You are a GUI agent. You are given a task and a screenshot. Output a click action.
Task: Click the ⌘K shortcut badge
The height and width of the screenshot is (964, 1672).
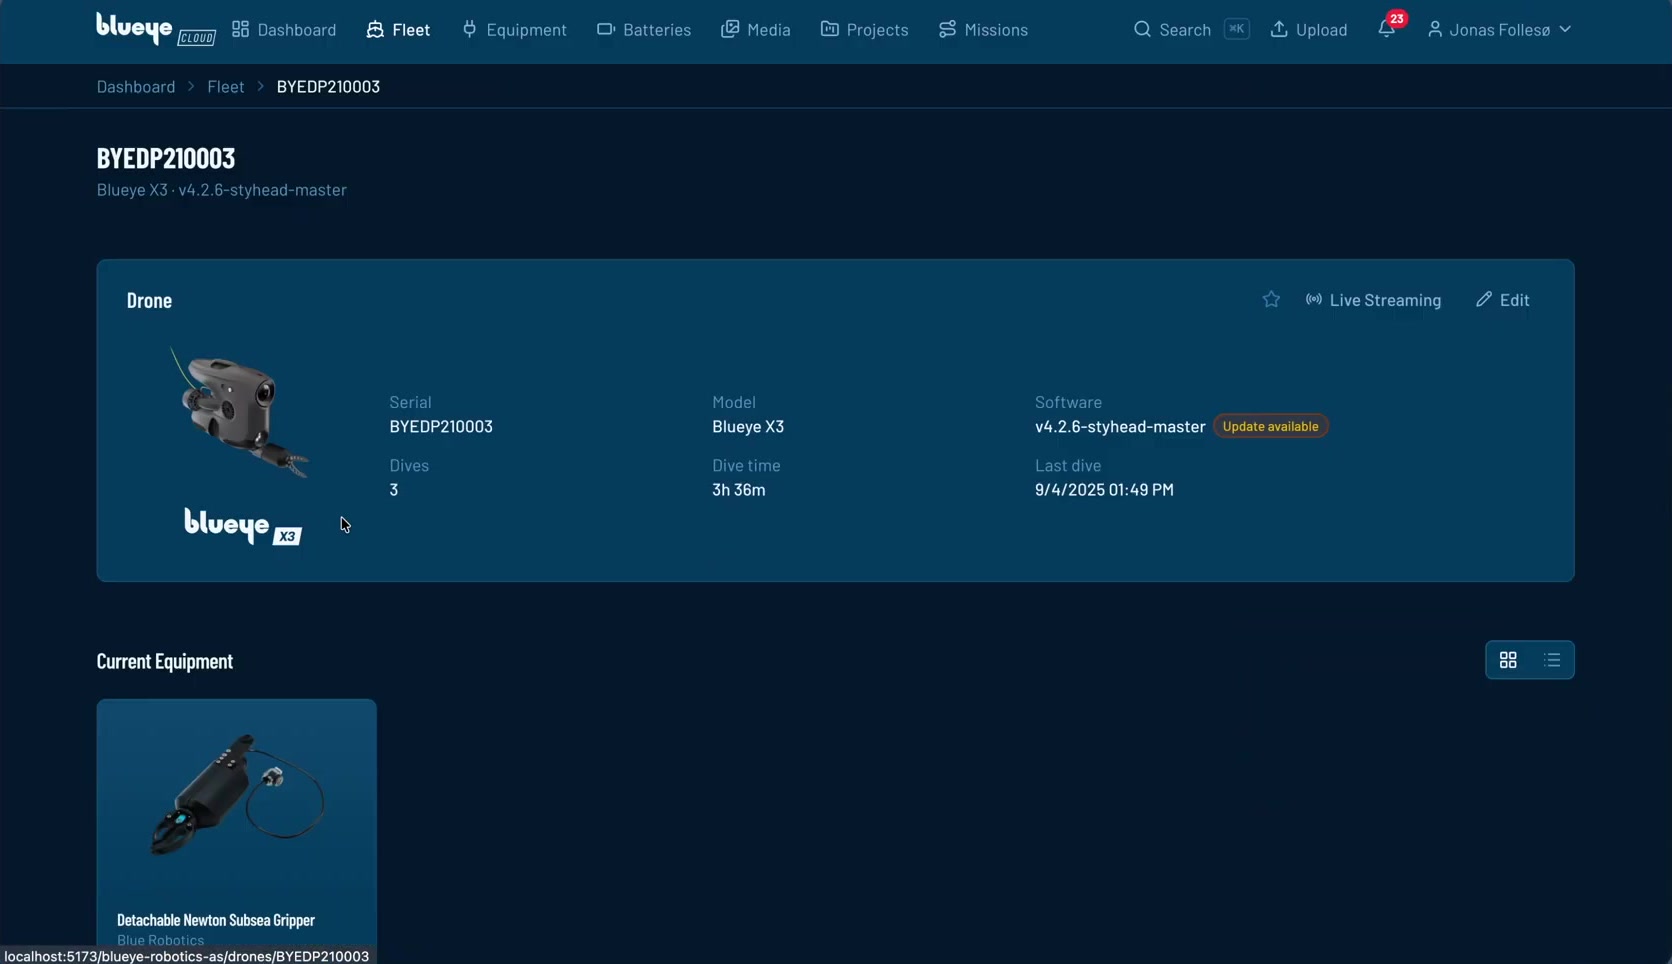click(1237, 29)
